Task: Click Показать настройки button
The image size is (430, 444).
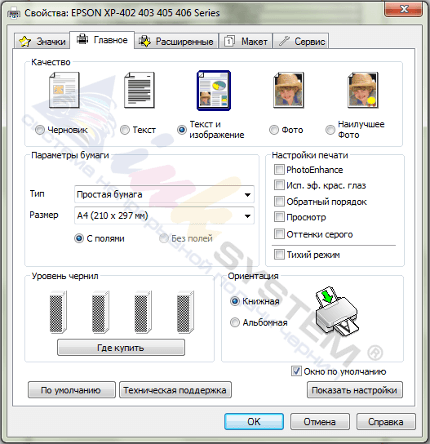Action: (355, 390)
